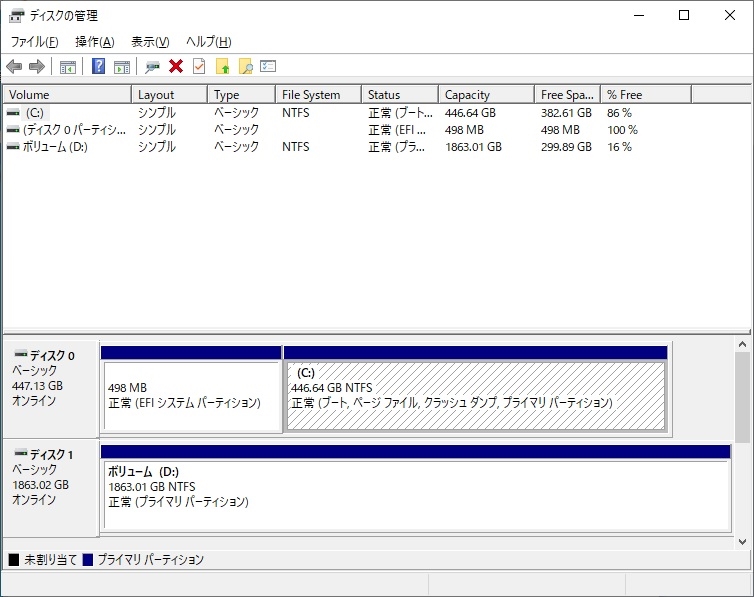Viewport: 754px width, 597px height.
Task: Minimize the ディスクの管理 window
Action: click(x=639, y=15)
